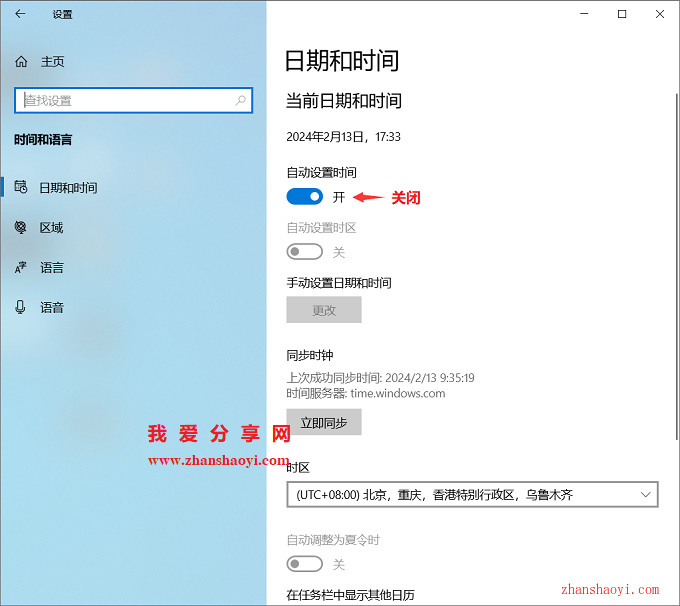Turn off the 自动设置时间 toggle

[x=304, y=197]
